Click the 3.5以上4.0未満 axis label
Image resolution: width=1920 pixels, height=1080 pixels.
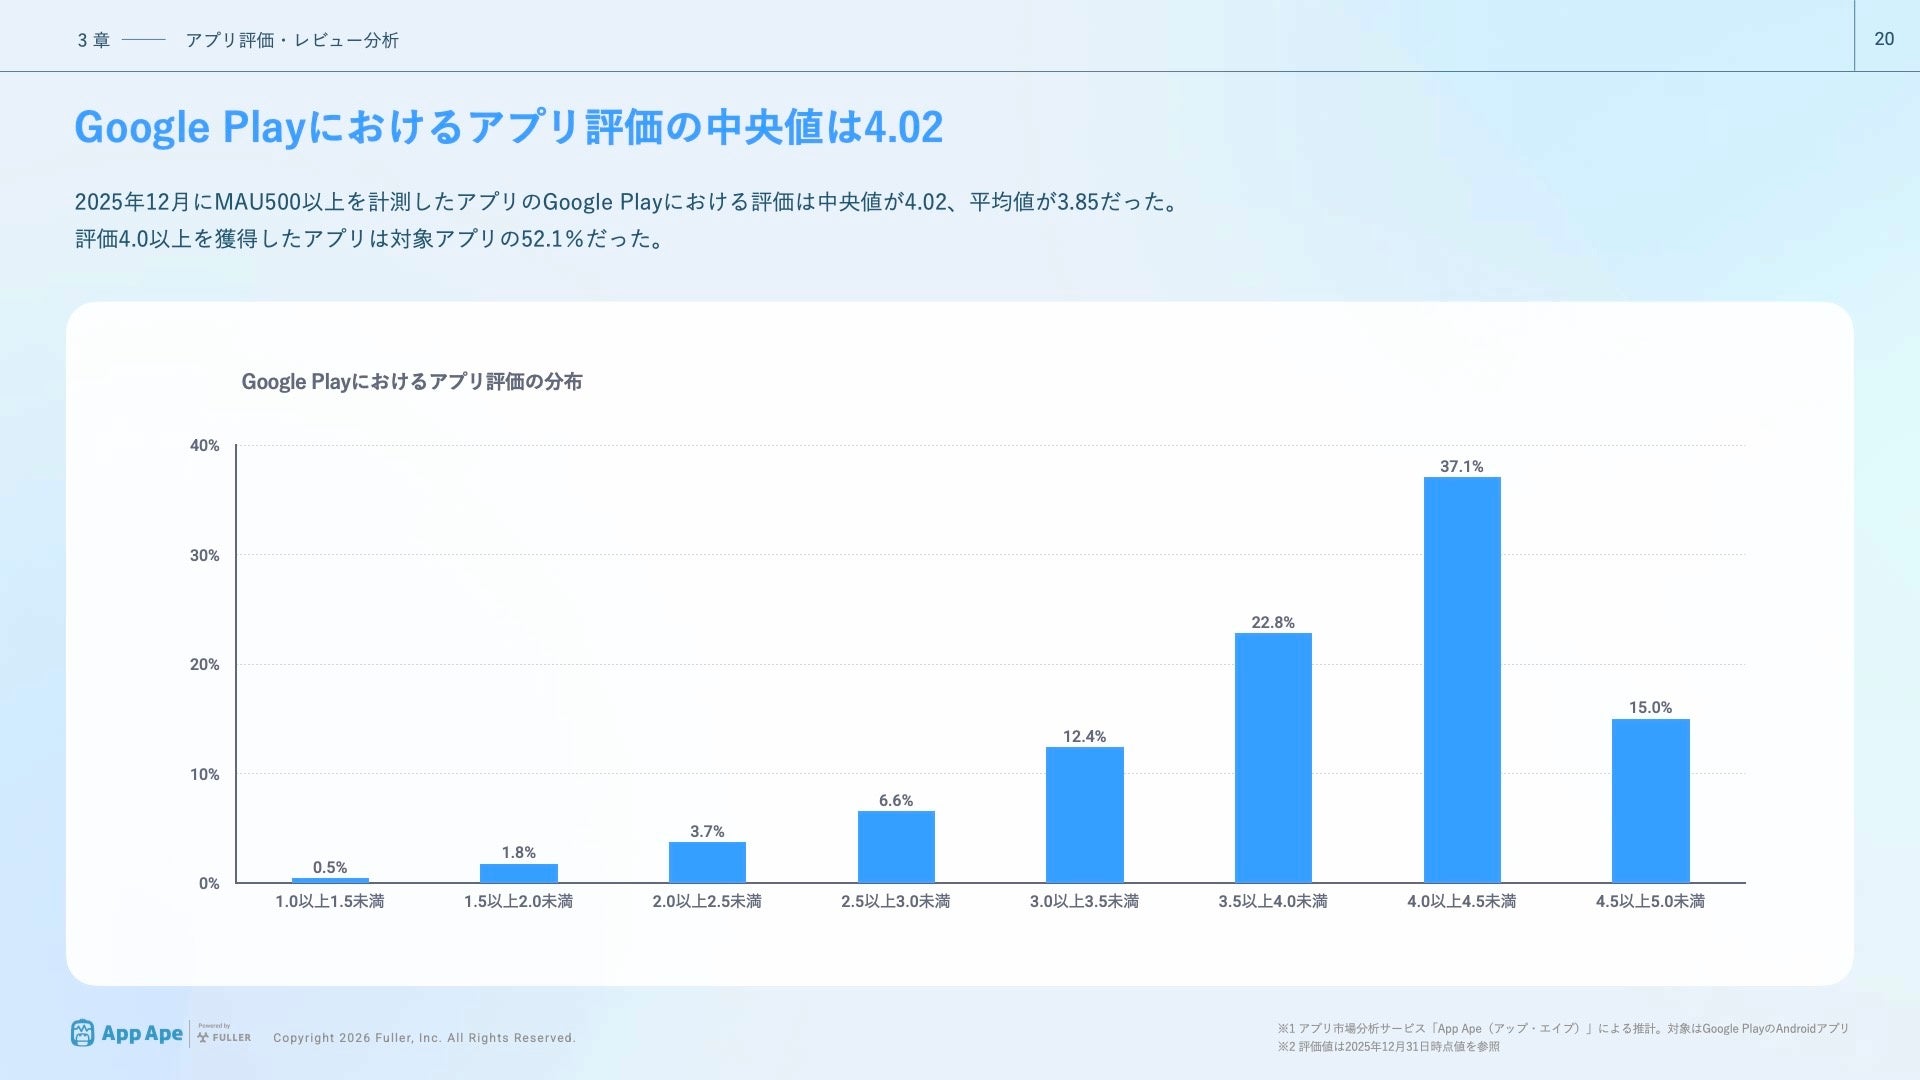click(1272, 902)
